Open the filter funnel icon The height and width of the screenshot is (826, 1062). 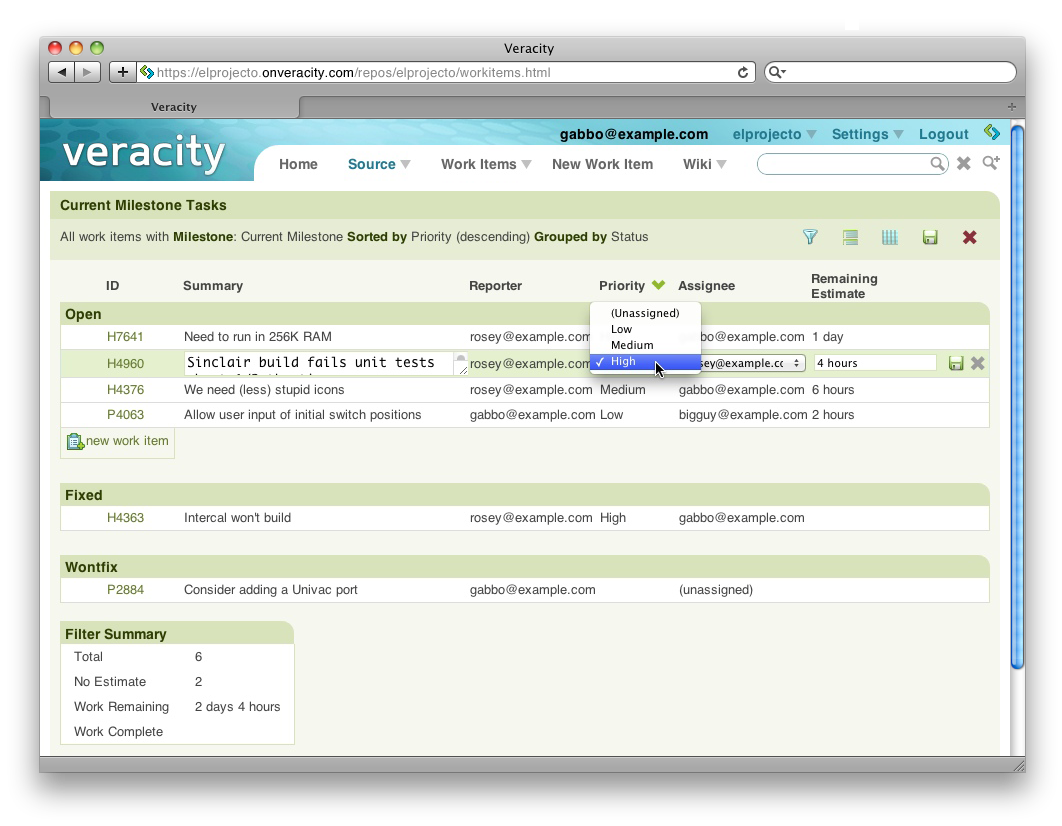(x=810, y=237)
